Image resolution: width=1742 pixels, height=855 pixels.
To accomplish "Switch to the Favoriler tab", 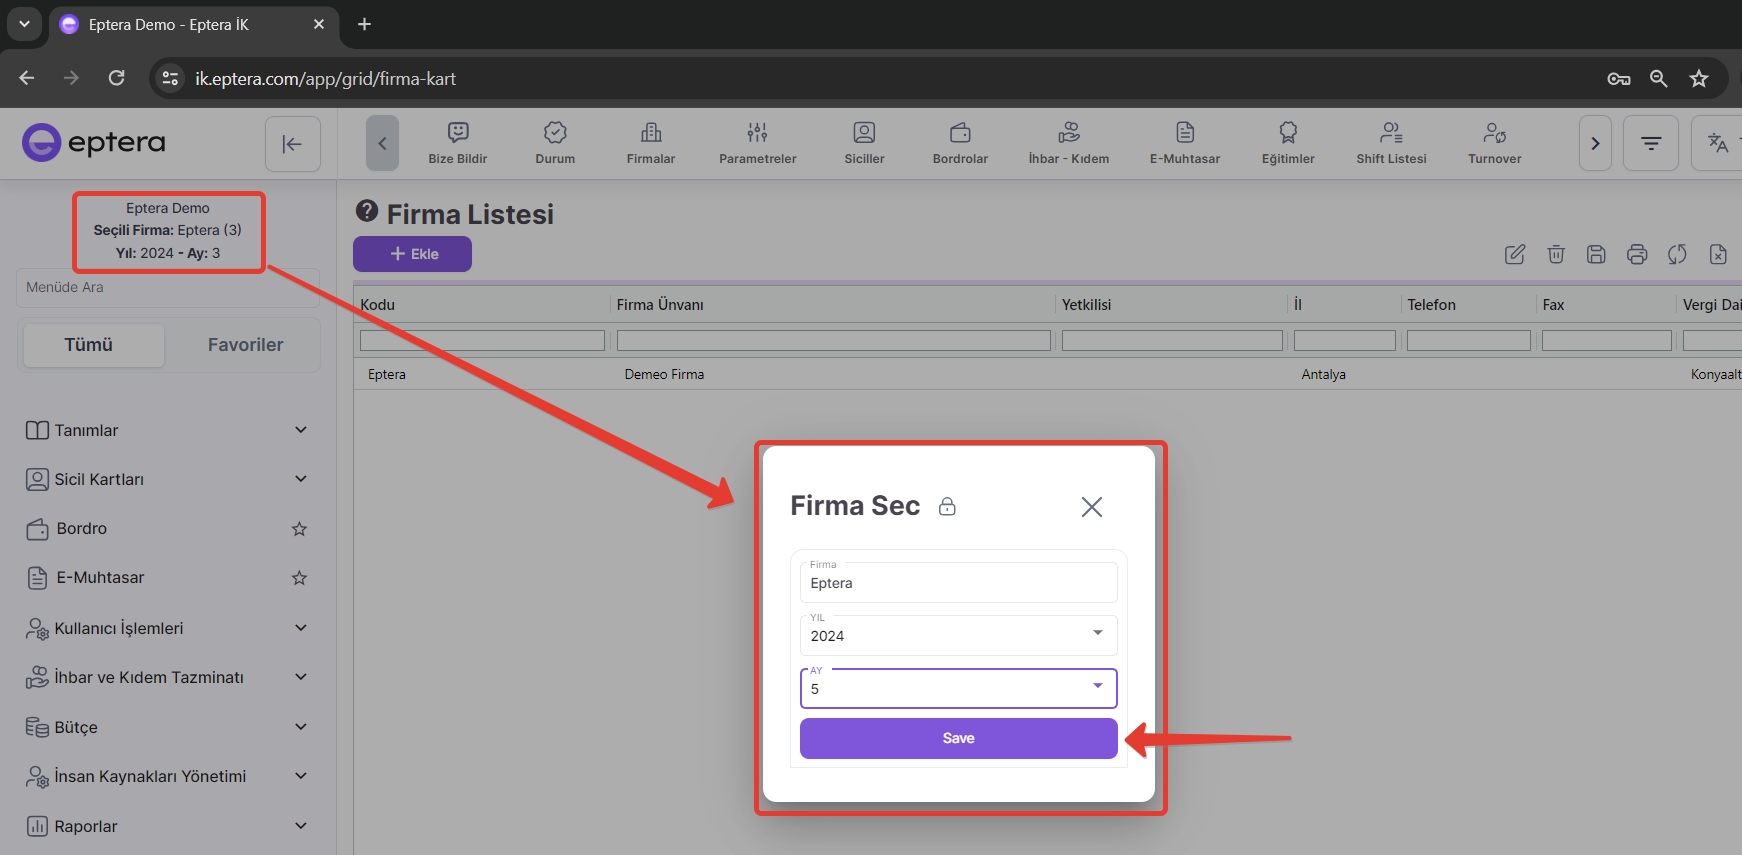I will click(245, 345).
